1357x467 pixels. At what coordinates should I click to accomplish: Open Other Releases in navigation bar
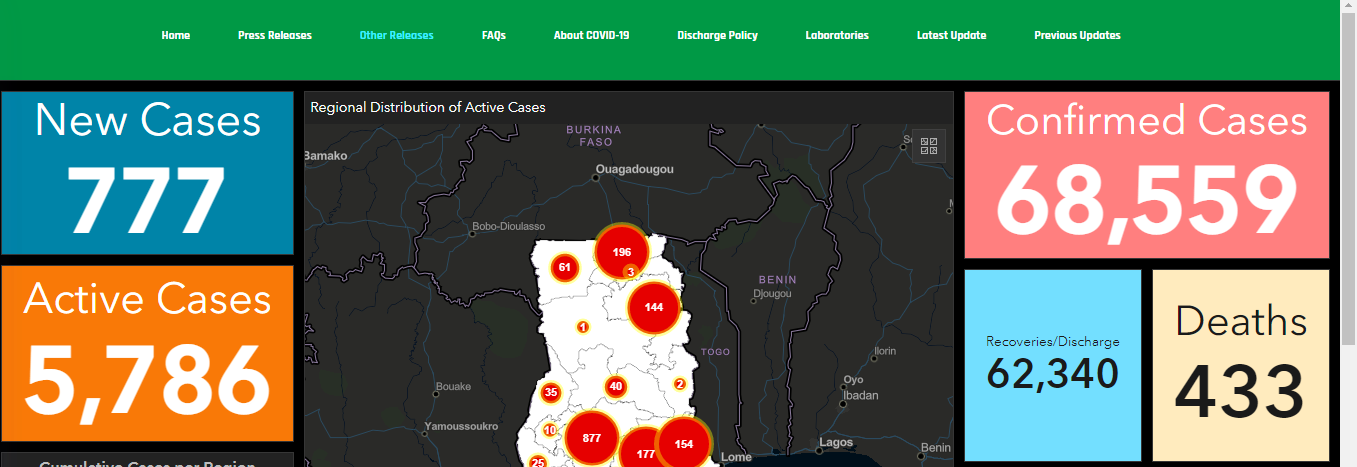397,35
